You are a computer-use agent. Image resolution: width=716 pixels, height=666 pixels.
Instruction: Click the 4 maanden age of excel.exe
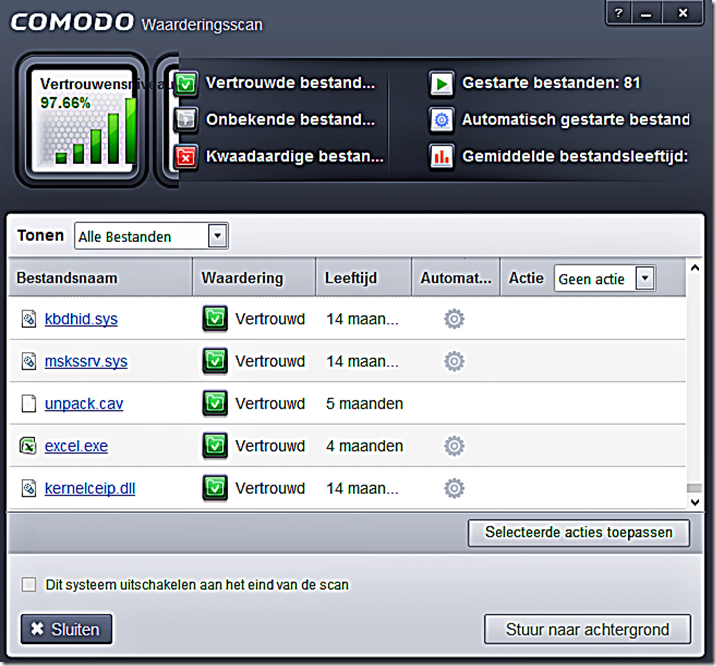point(364,446)
